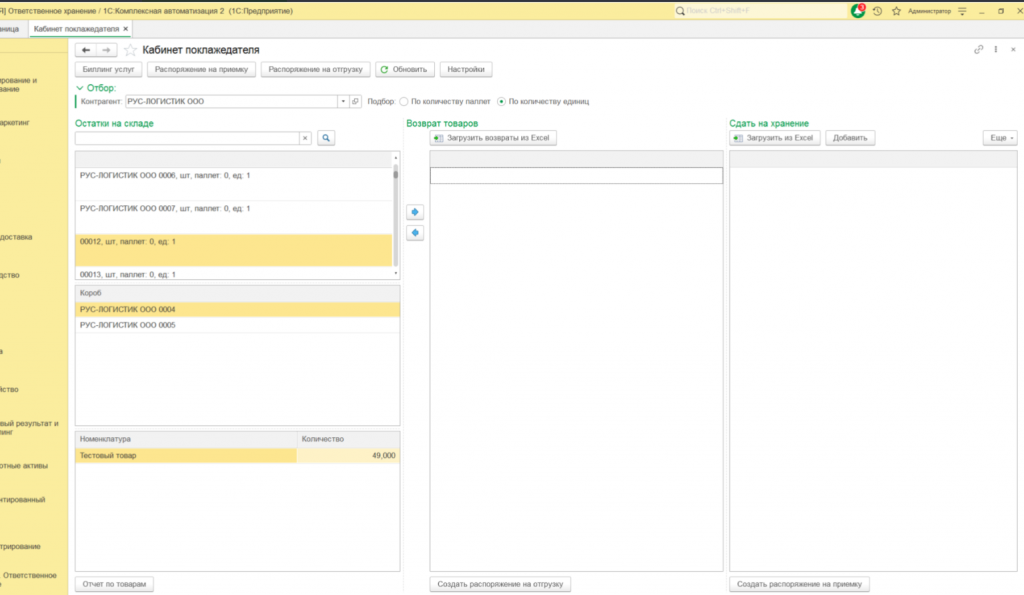Click the global search field
Viewport: 1024px width, 595px height.
click(x=758, y=11)
